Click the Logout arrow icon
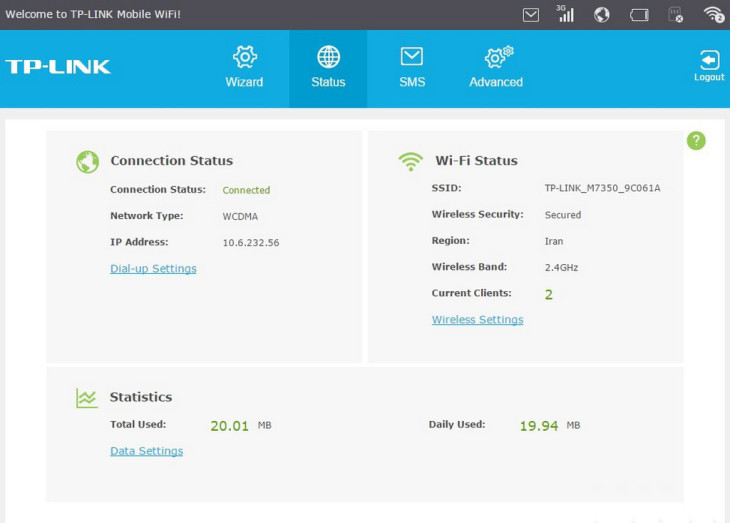 (x=710, y=60)
